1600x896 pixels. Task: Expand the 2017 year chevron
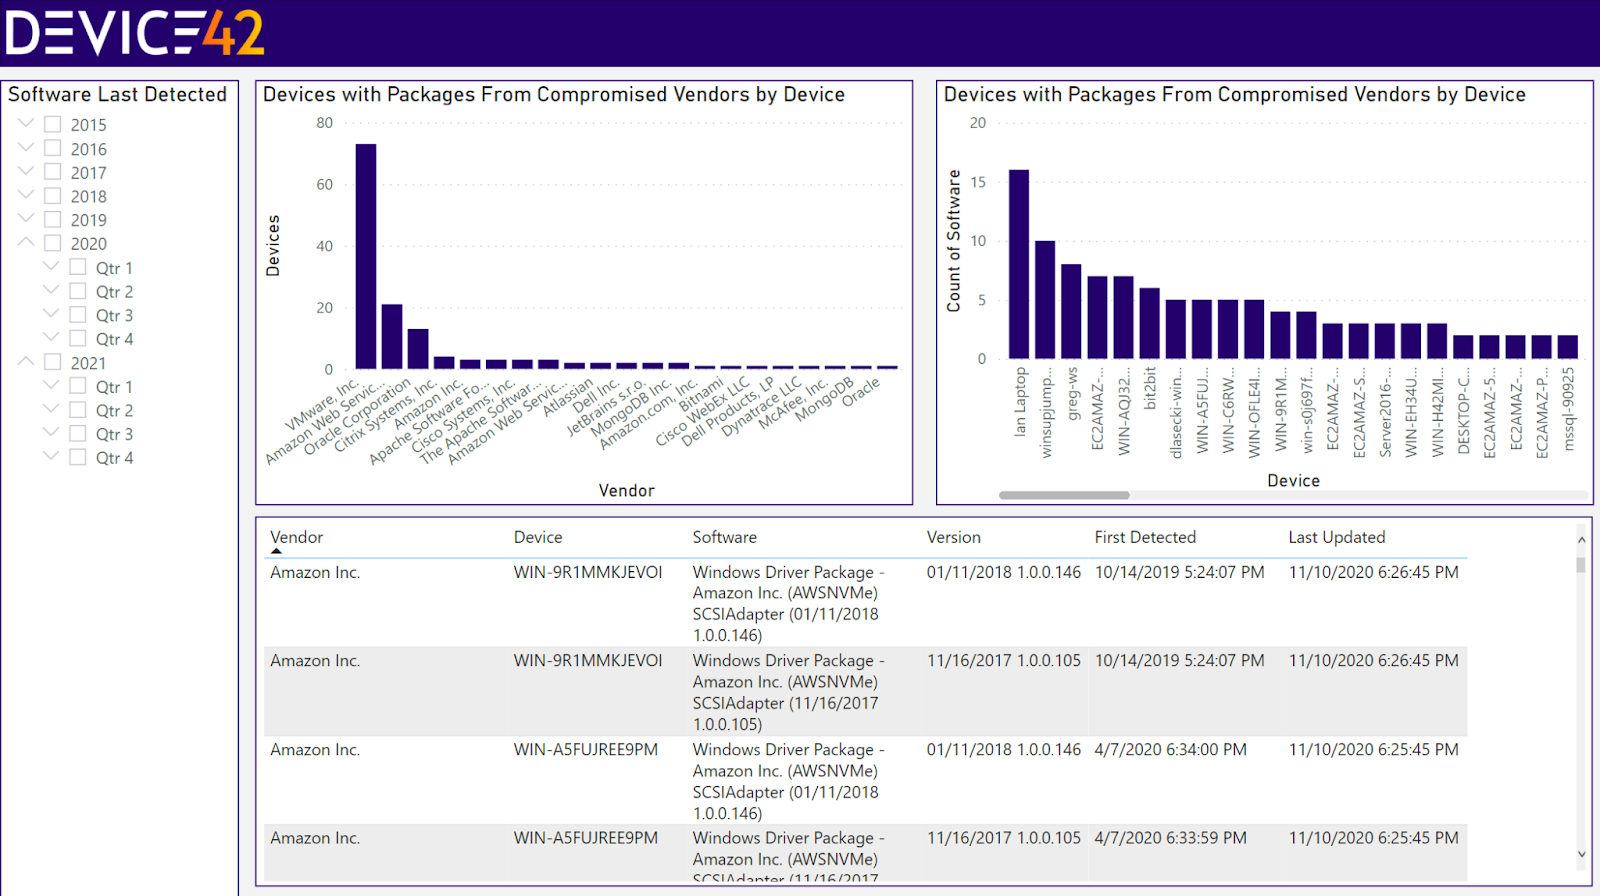point(26,171)
